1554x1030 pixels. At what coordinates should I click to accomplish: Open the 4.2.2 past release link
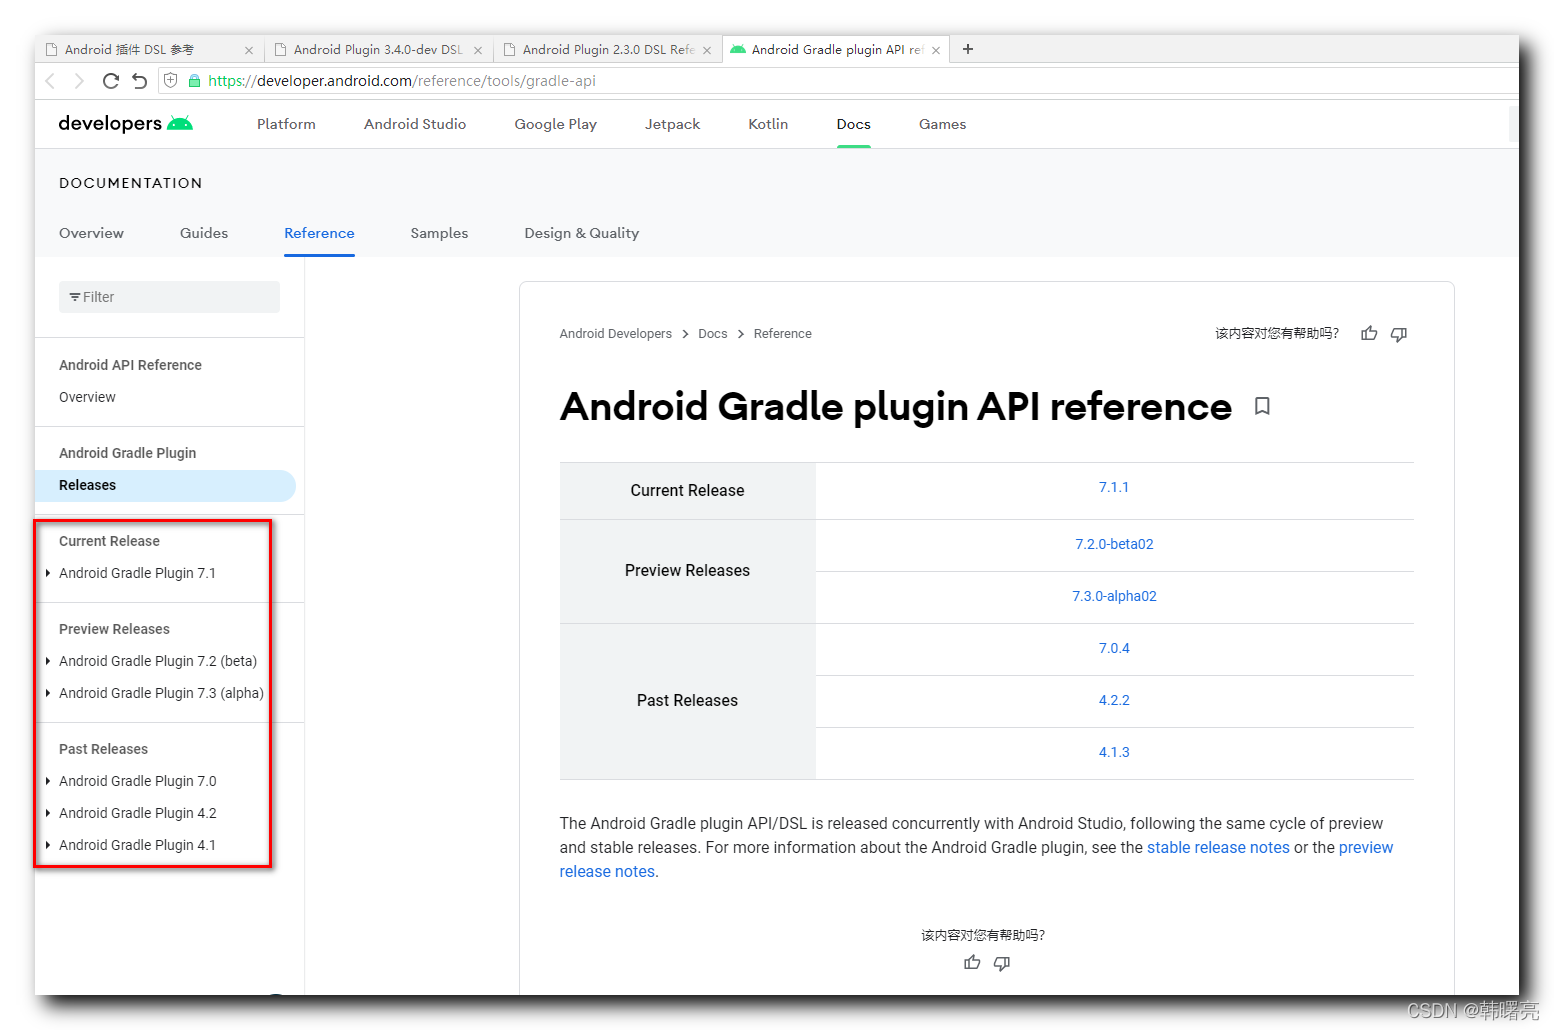1114,700
